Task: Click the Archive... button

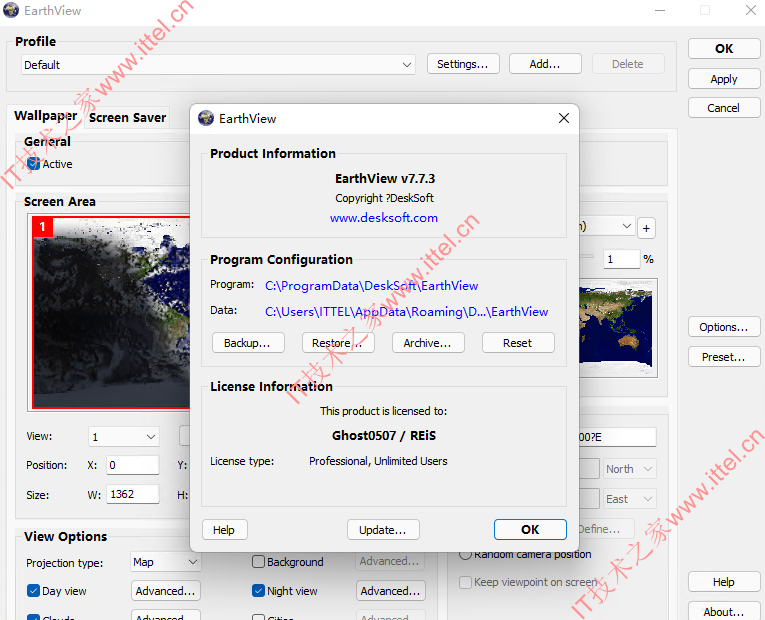Action: coord(428,343)
